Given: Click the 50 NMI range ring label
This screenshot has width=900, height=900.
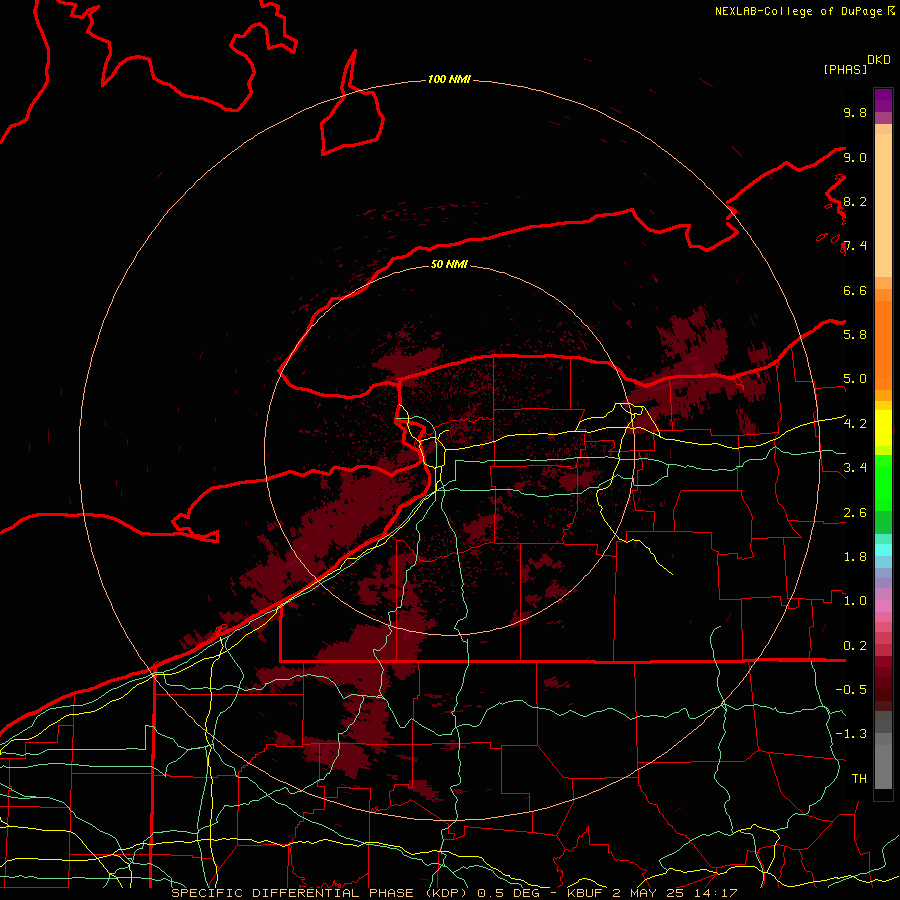Looking at the screenshot, I should pos(449,264).
